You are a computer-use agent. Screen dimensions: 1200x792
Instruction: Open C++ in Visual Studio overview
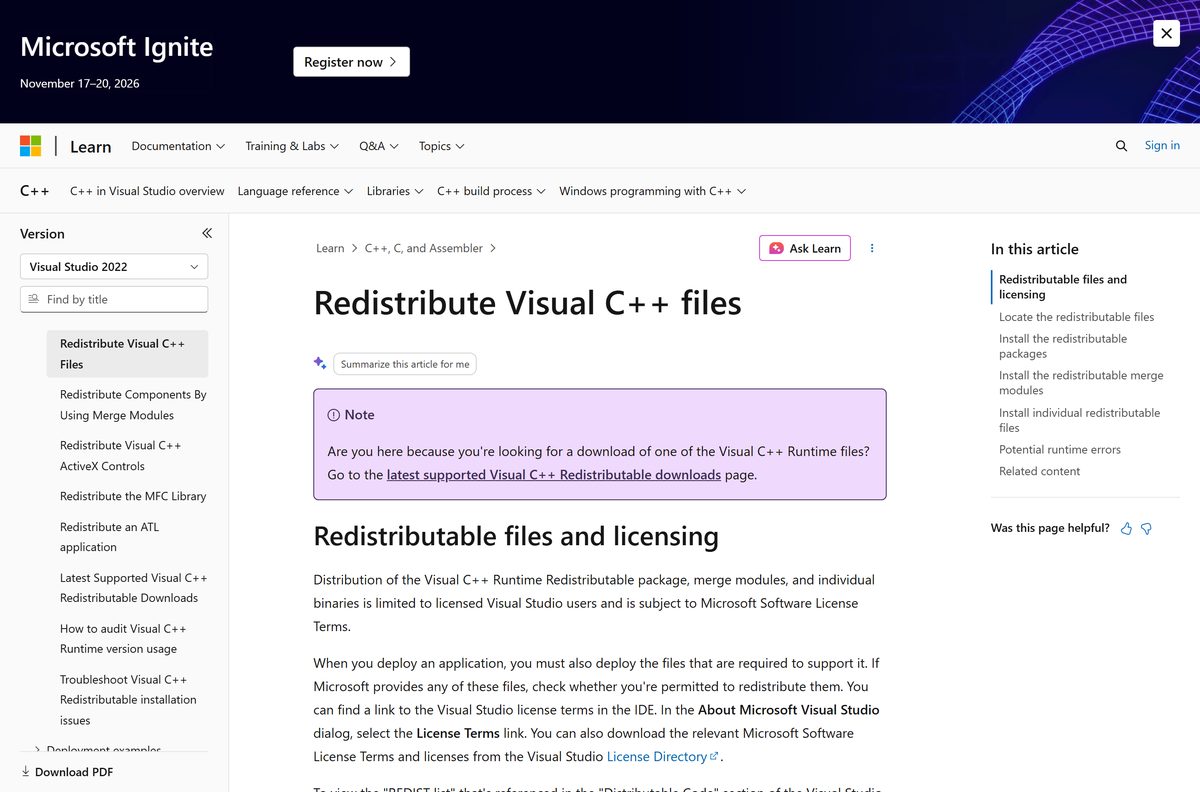(147, 191)
